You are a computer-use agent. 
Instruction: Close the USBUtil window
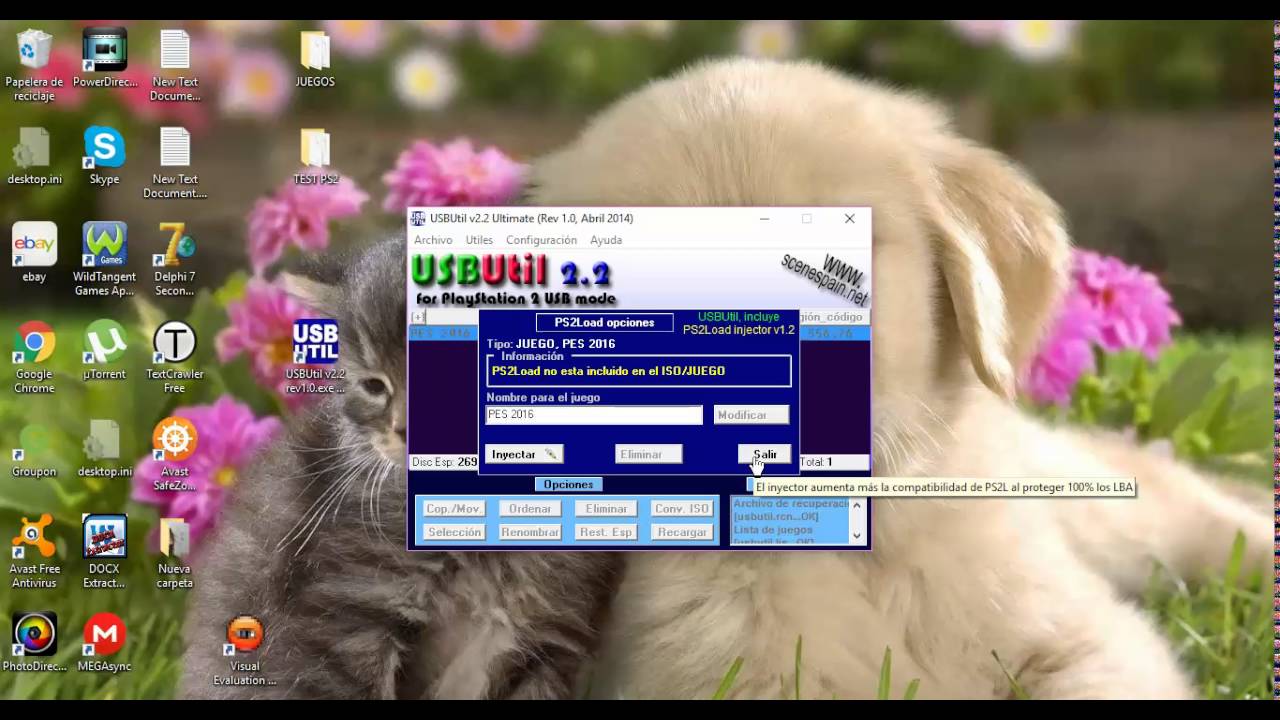(849, 218)
